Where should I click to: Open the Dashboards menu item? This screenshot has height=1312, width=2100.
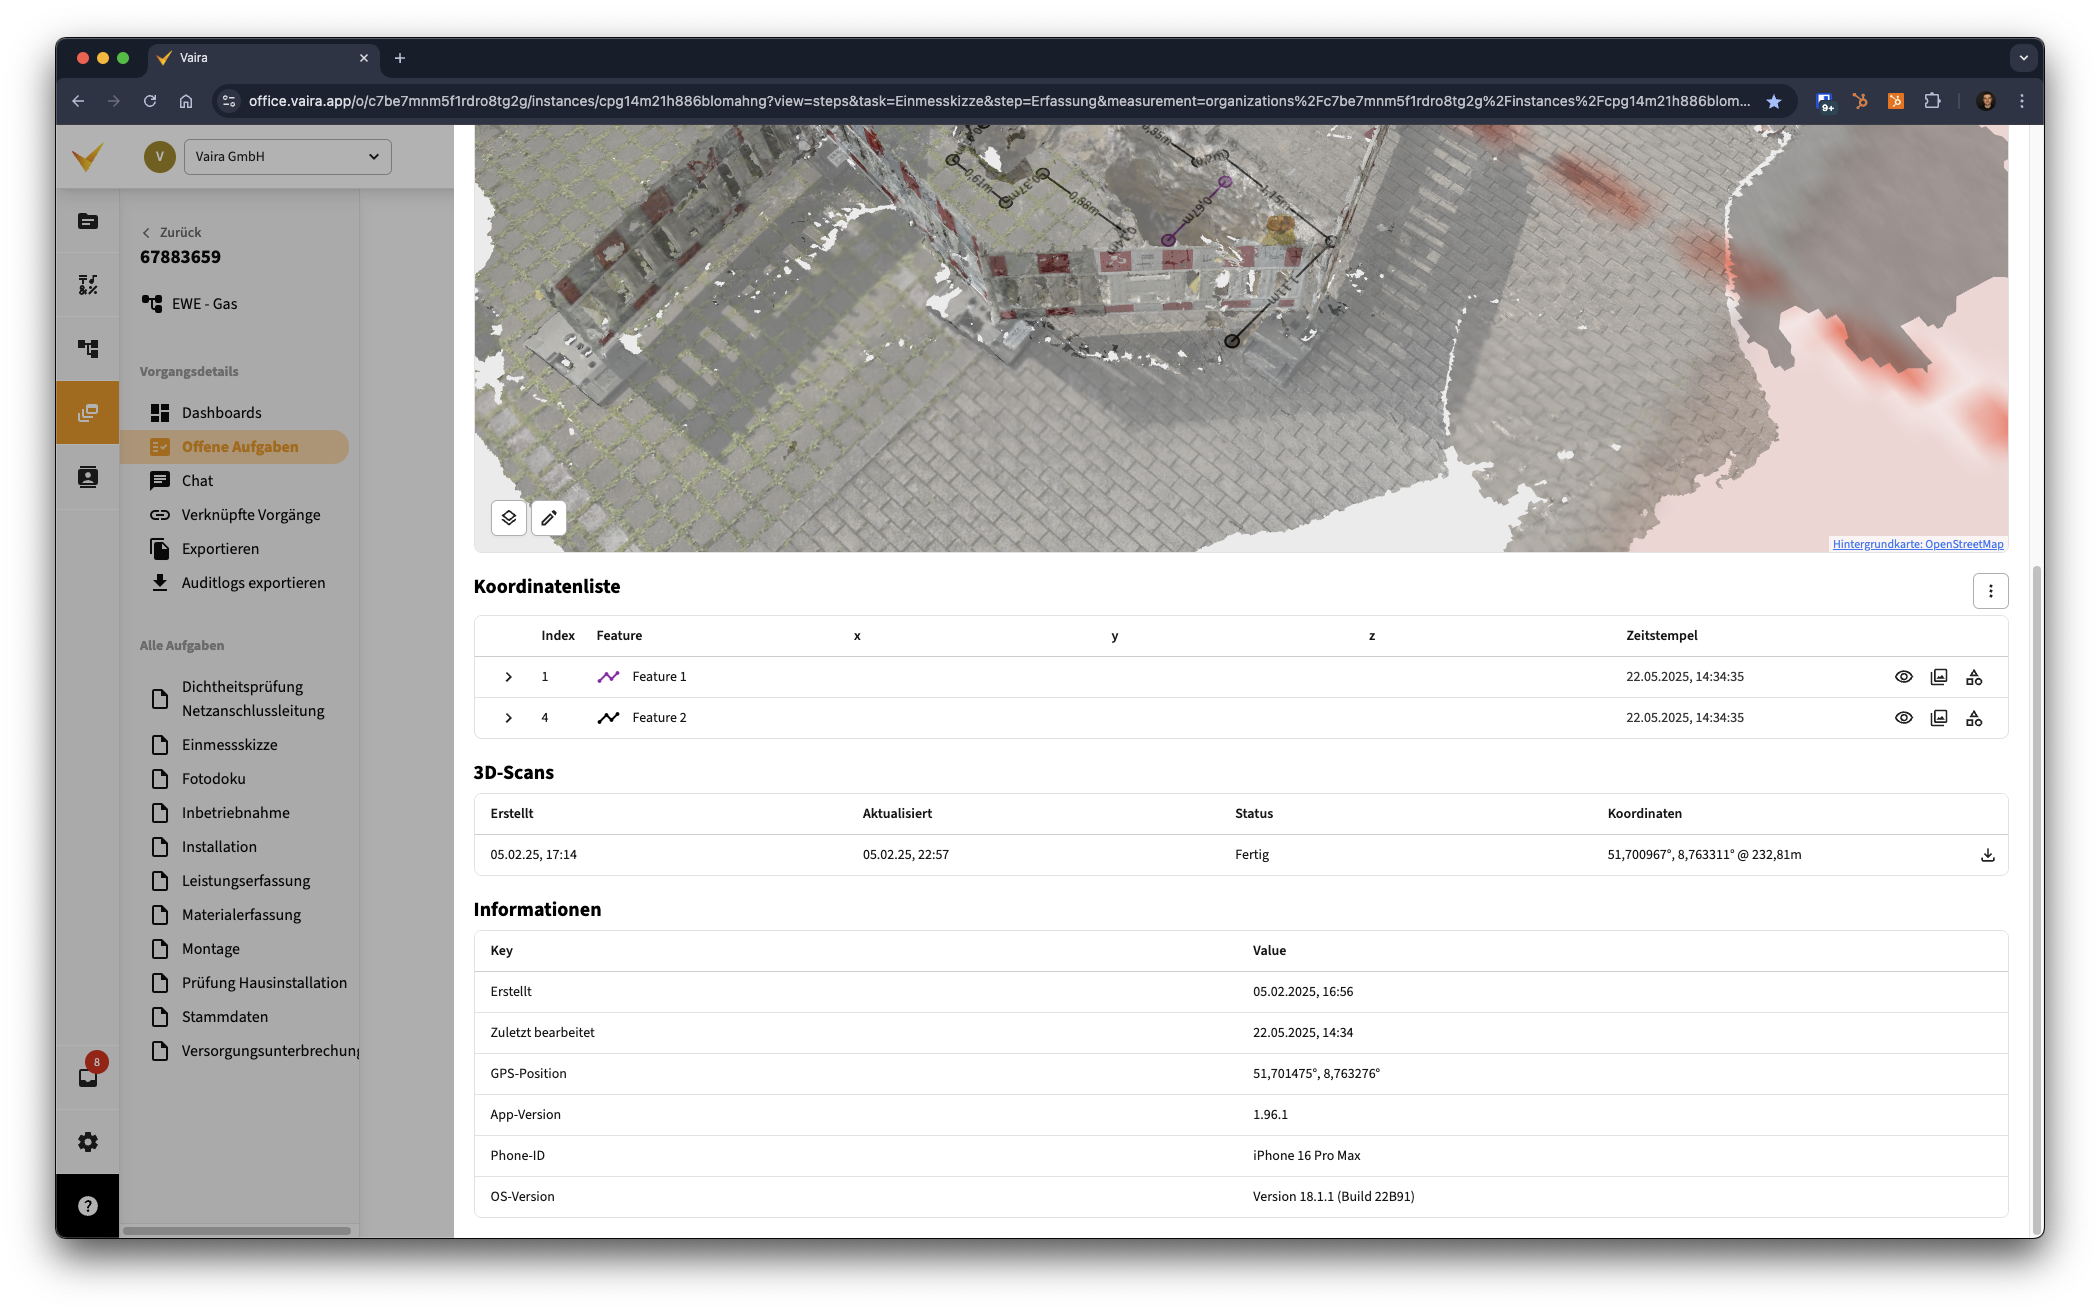pos(221,413)
